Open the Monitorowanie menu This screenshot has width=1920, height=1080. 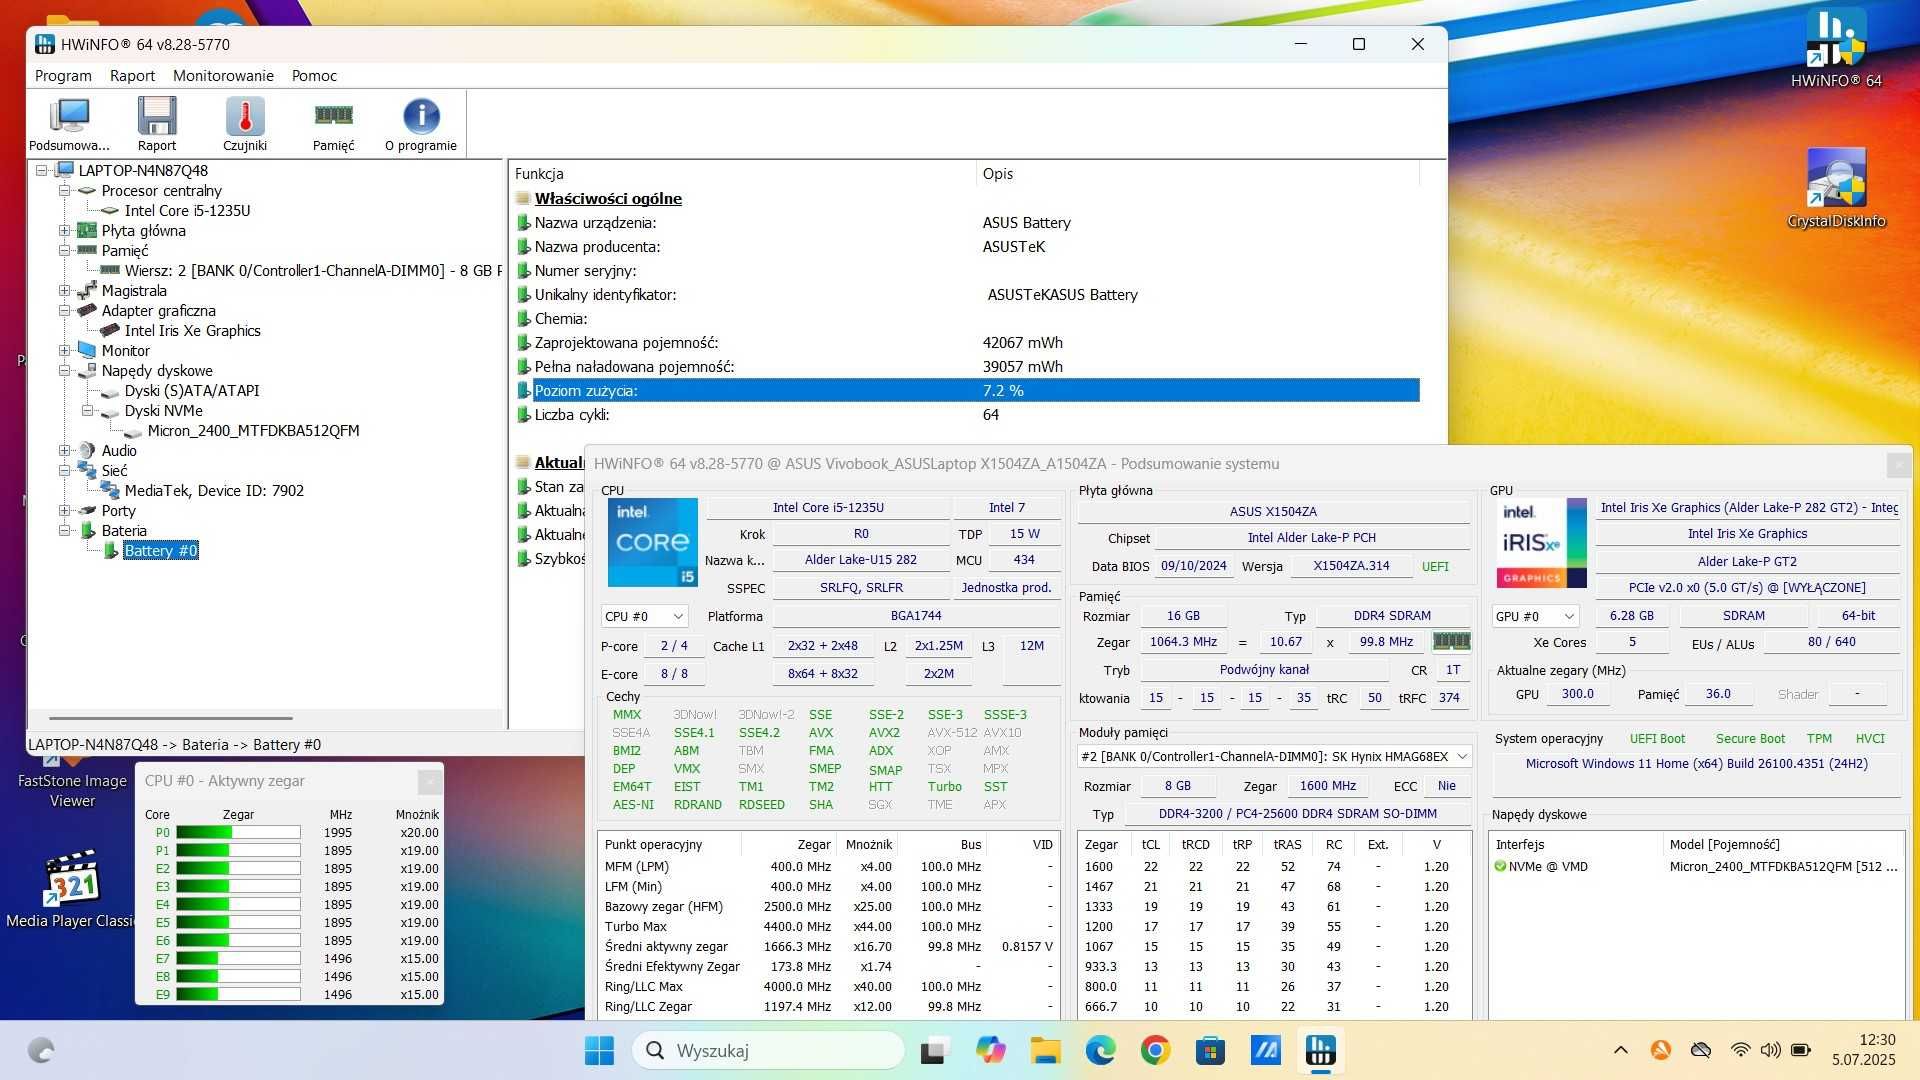[223, 75]
